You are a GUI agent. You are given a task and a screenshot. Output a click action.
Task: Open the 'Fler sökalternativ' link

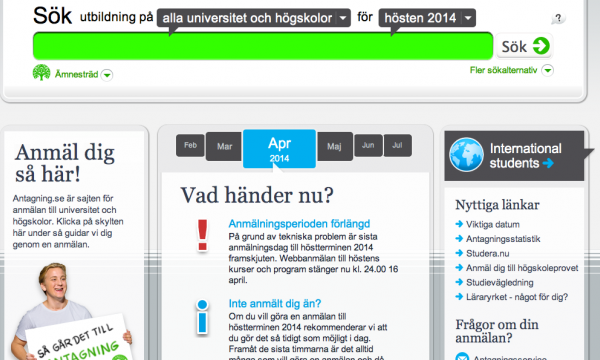coord(503,70)
